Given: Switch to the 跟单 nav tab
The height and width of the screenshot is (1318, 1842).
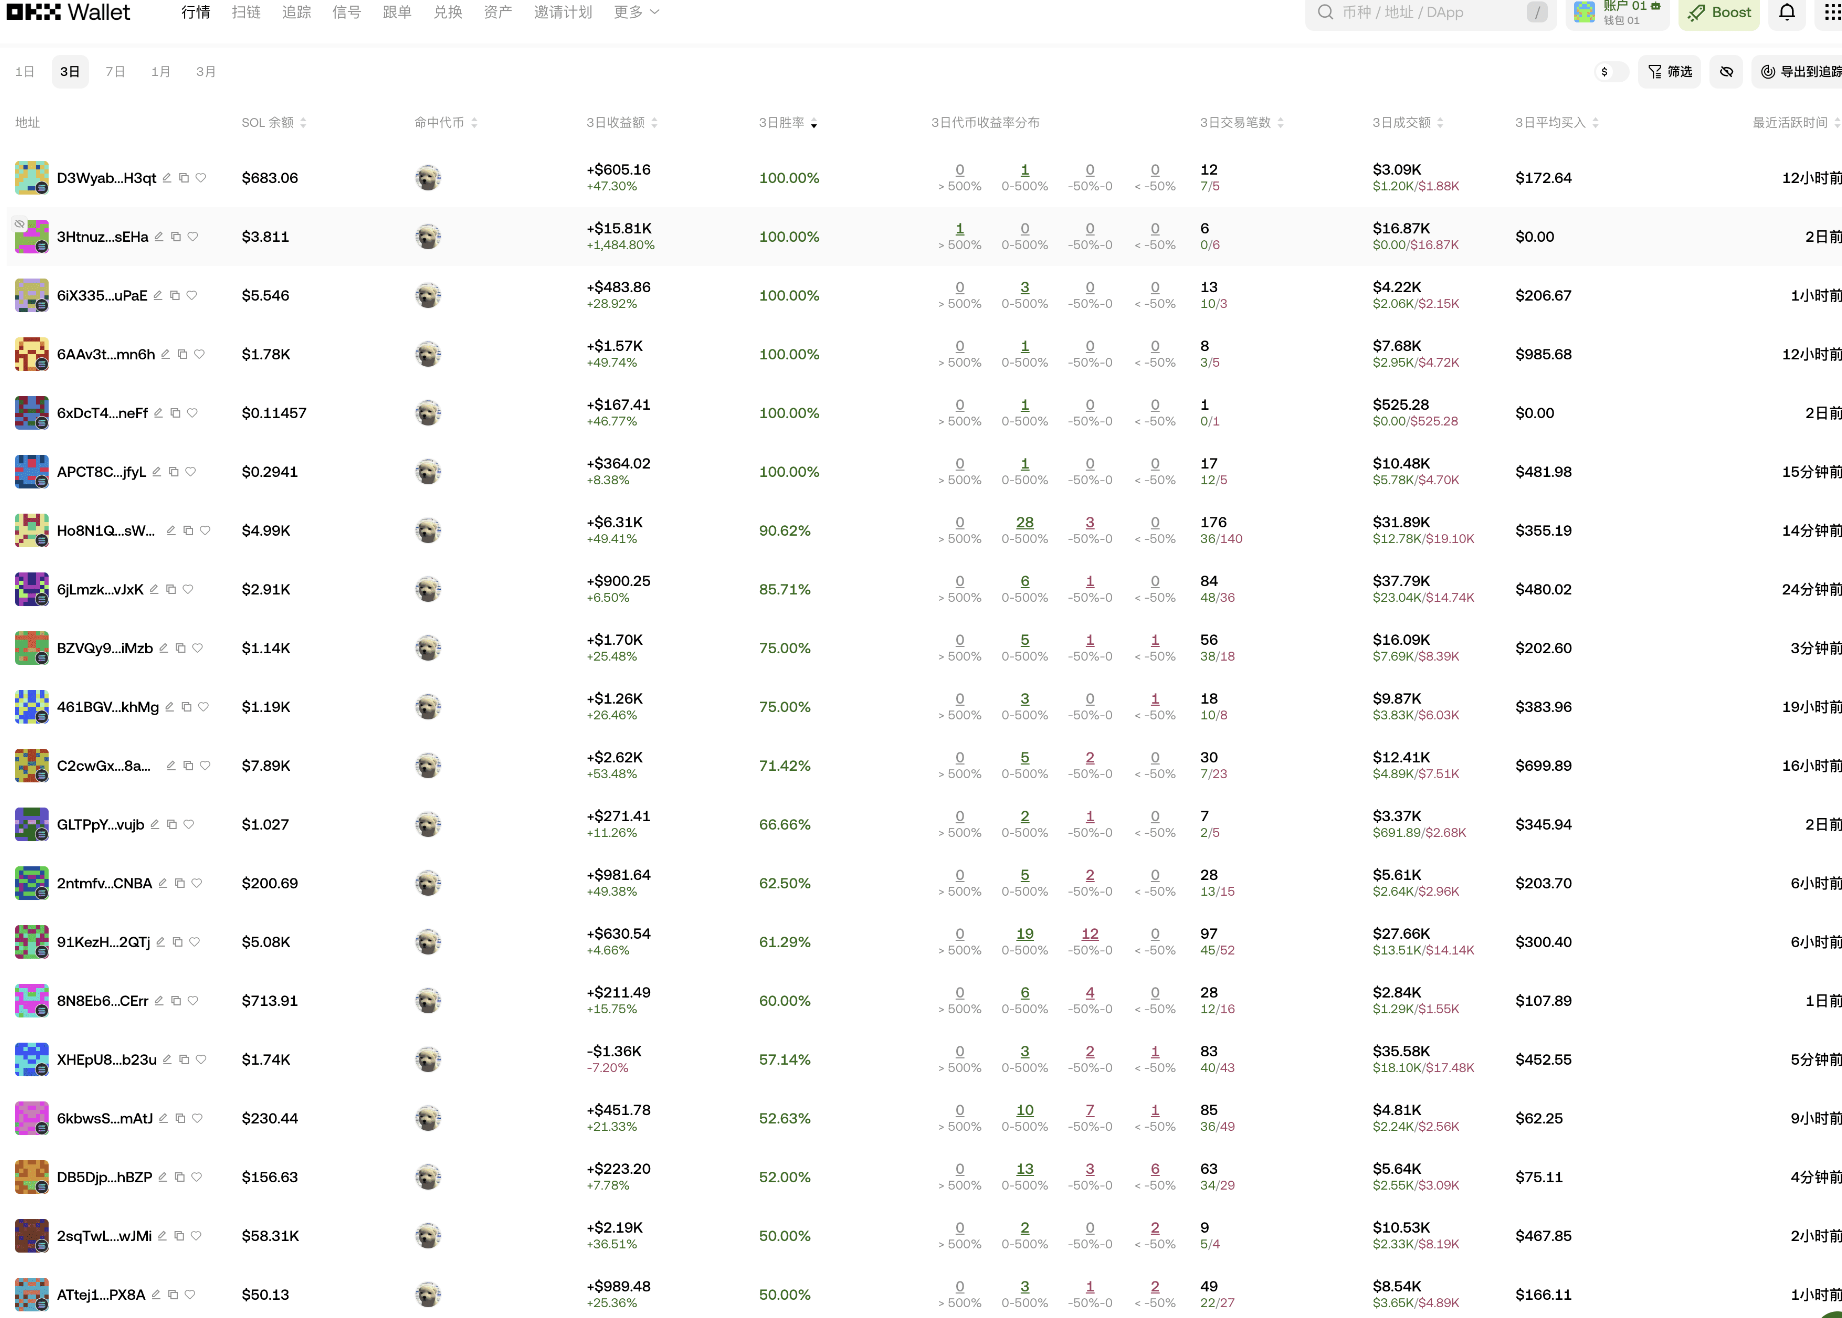Looking at the screenshot, I should pyautogui.click(x=397, y=12).
